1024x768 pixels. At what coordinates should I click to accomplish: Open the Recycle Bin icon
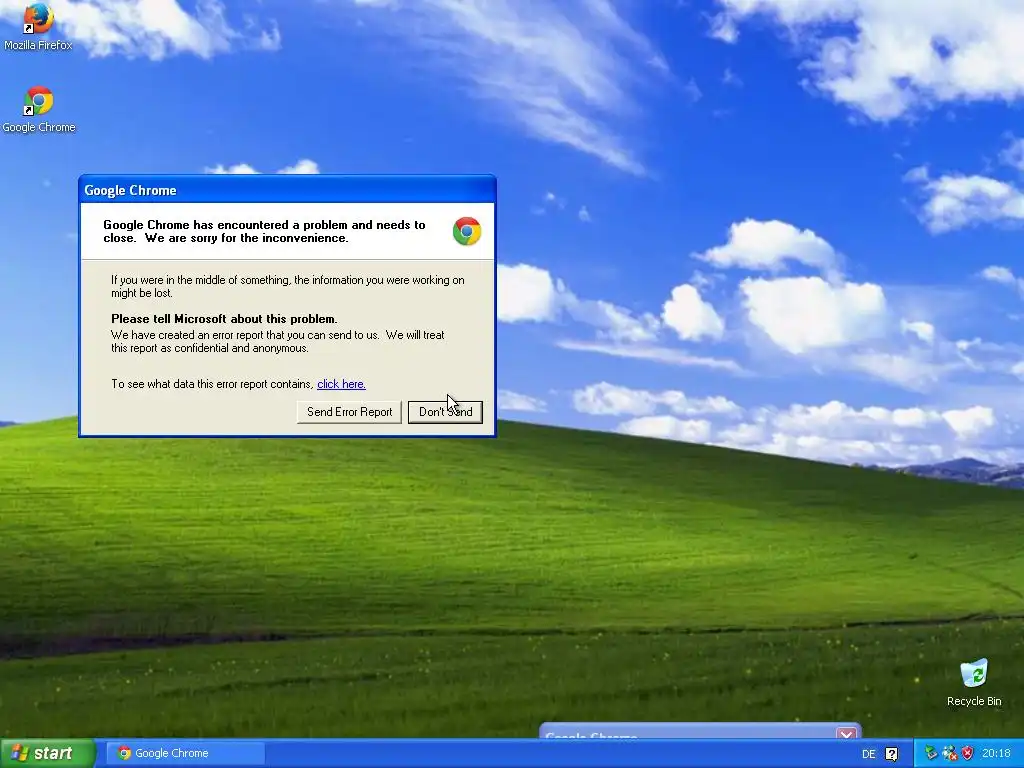(974, 683)
